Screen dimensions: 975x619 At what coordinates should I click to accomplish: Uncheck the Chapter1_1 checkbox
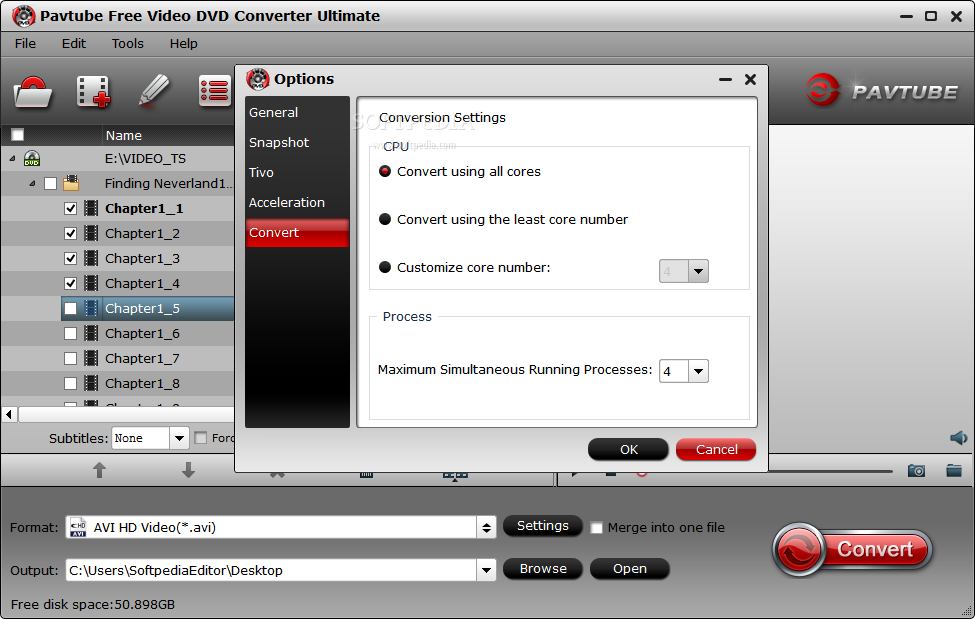[70, 208]
